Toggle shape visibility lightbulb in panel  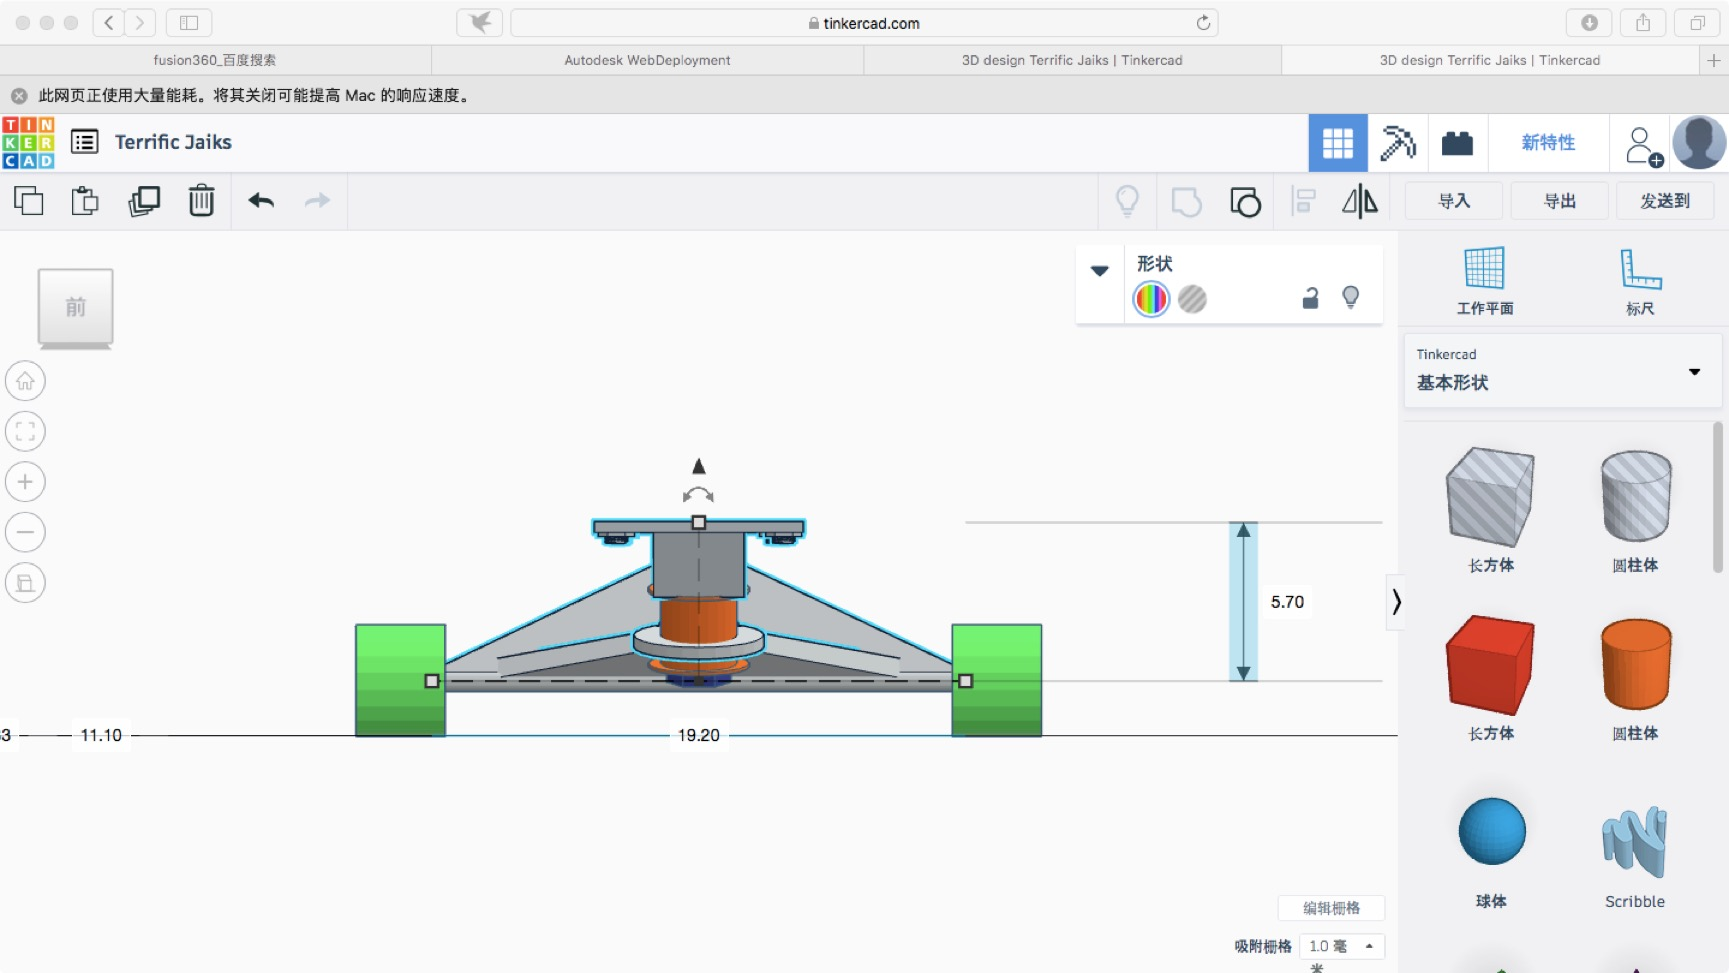point(1351,298)
